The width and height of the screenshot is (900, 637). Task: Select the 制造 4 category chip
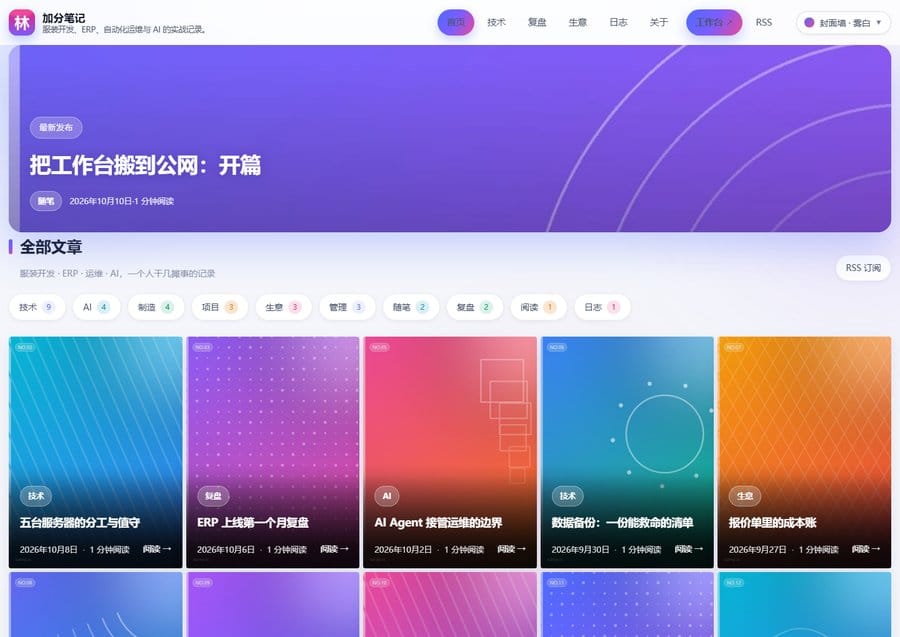(156, 307)
